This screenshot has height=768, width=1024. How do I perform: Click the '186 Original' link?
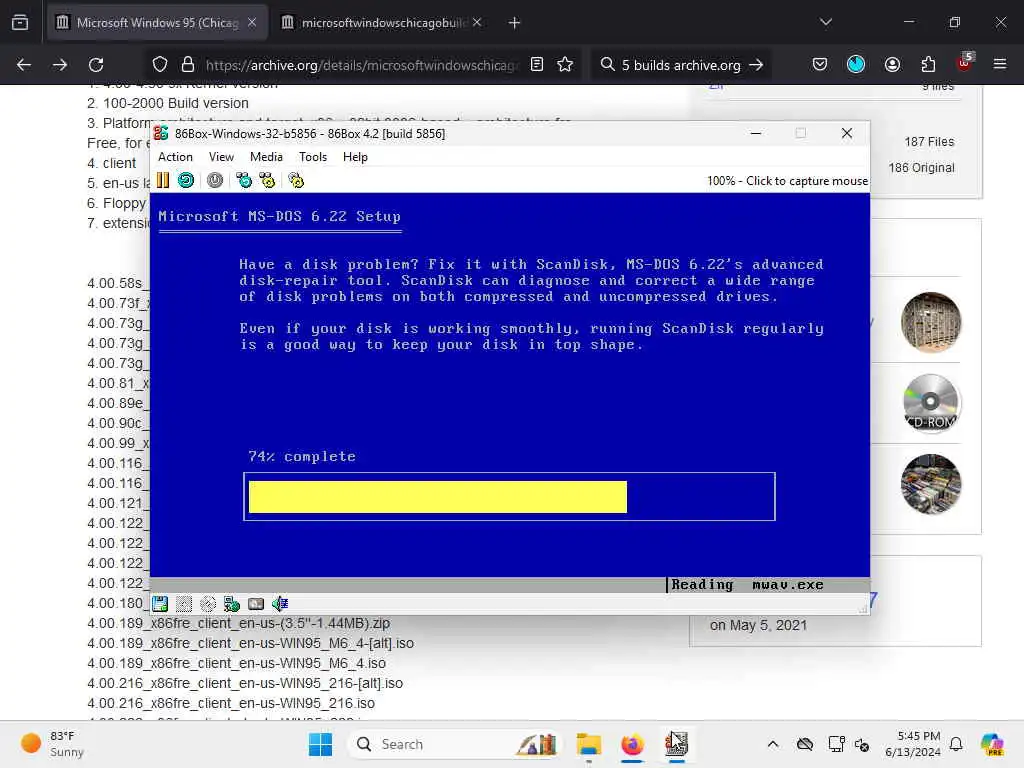[921, 168]
